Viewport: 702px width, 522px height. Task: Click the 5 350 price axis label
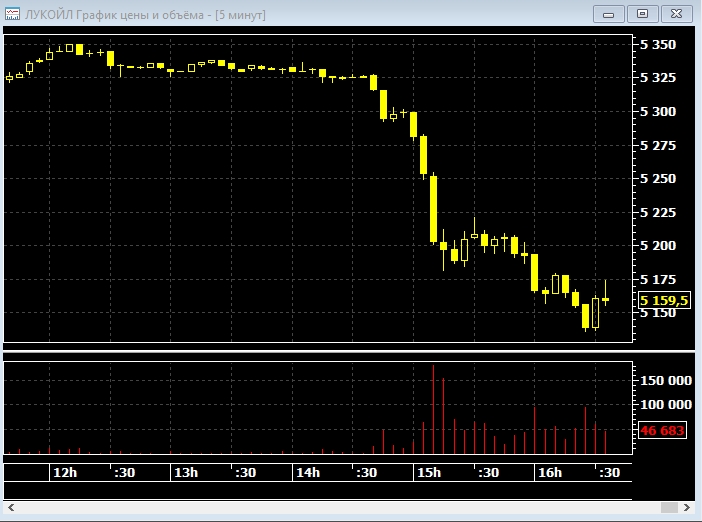658,44
